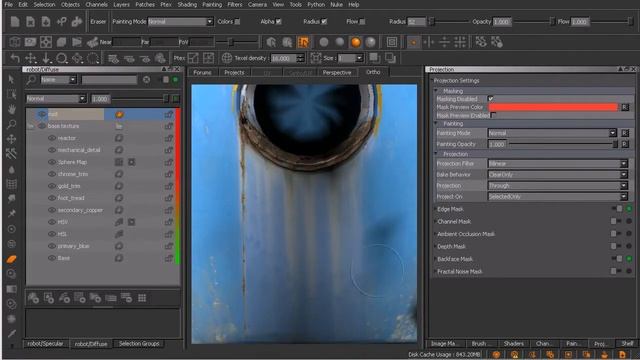Screen dimensions: 640x360
Task: Open the Shelf palette tab
Action: click(x=627, y=343)
